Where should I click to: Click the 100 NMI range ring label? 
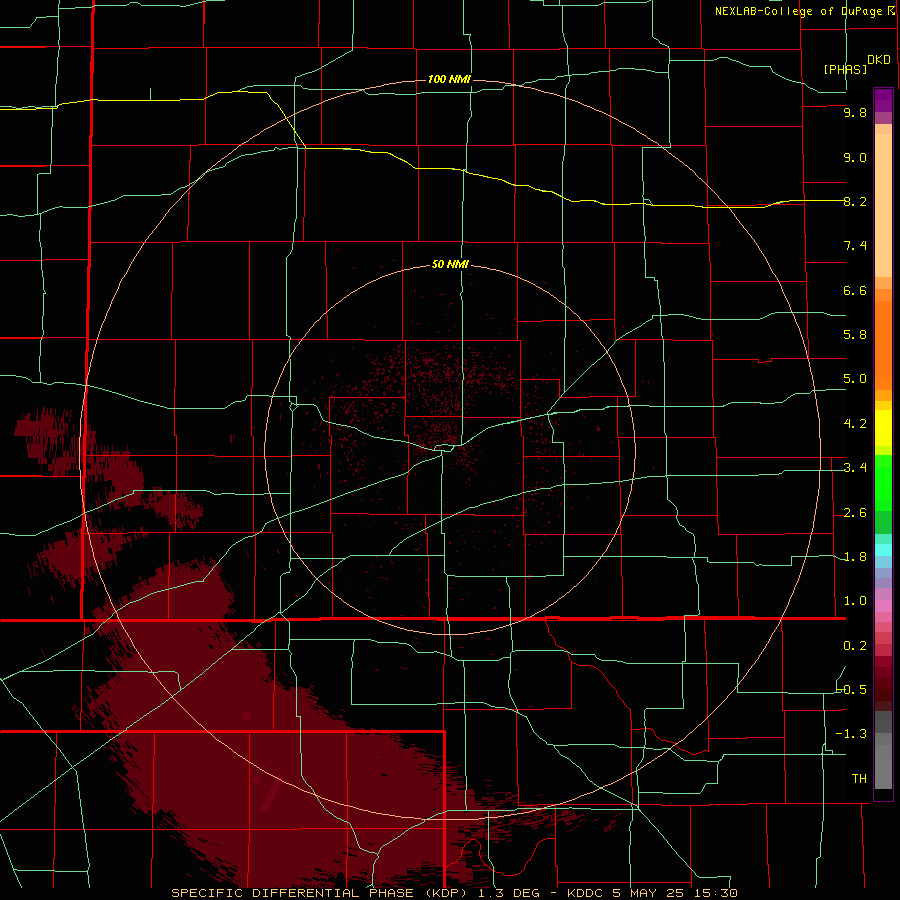(x=449, y=79)
